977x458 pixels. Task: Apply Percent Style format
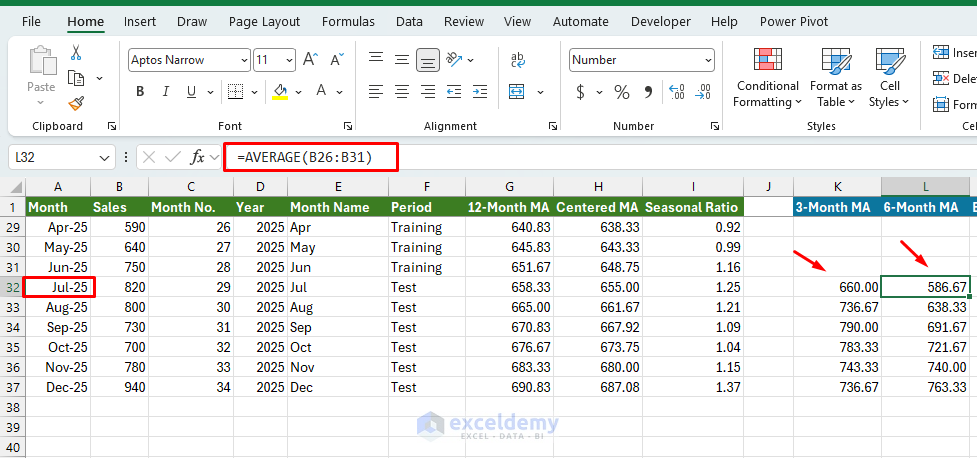(622, 92)
